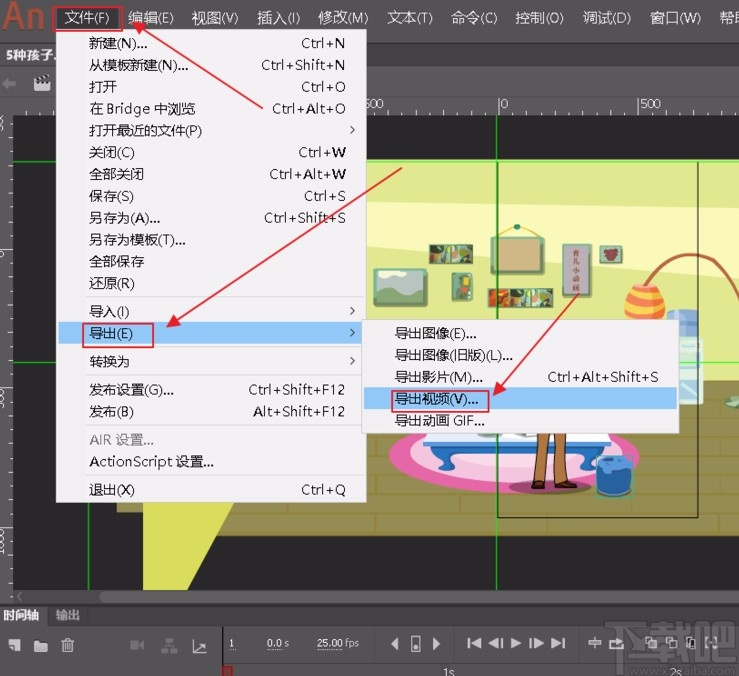Open the 视图(V) menu
The image size is (739, 676).
(215, 18)
